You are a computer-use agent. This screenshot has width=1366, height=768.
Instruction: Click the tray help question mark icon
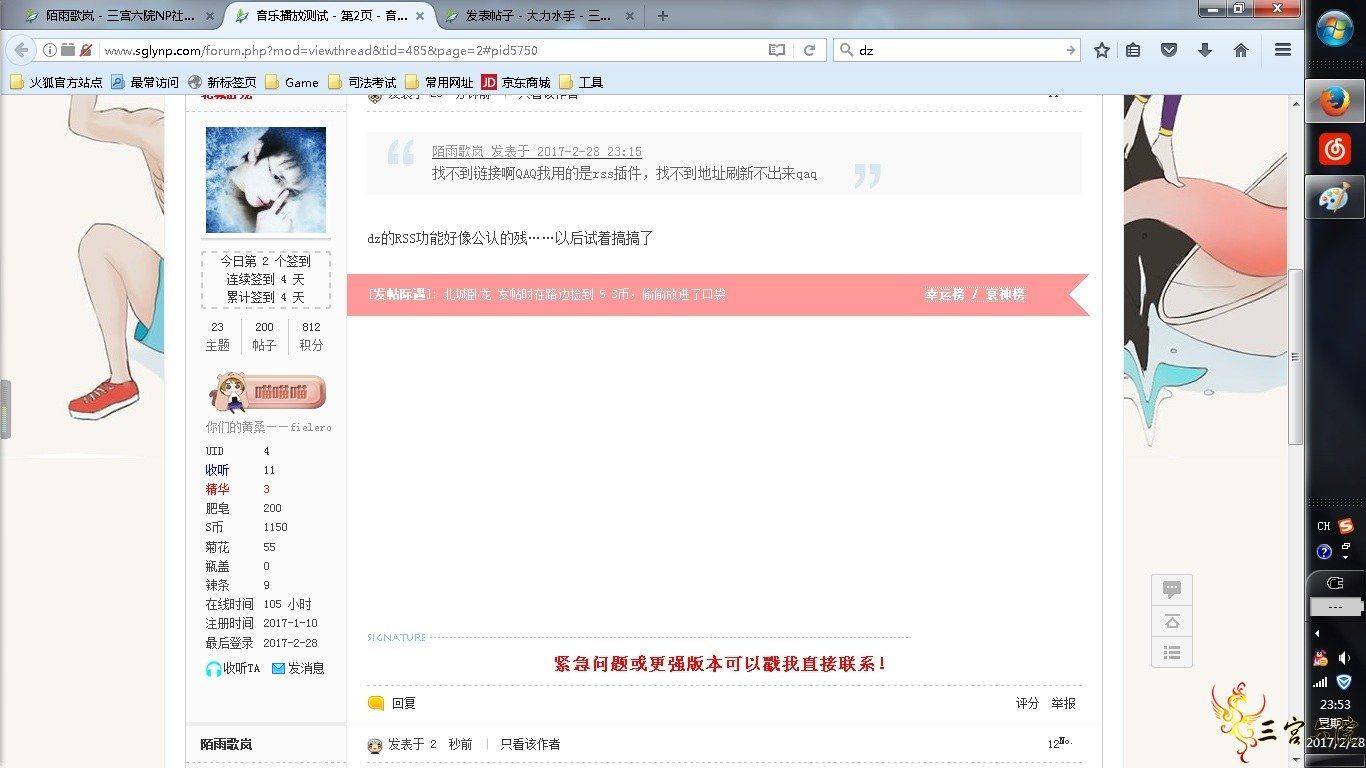coord(1324,551)
